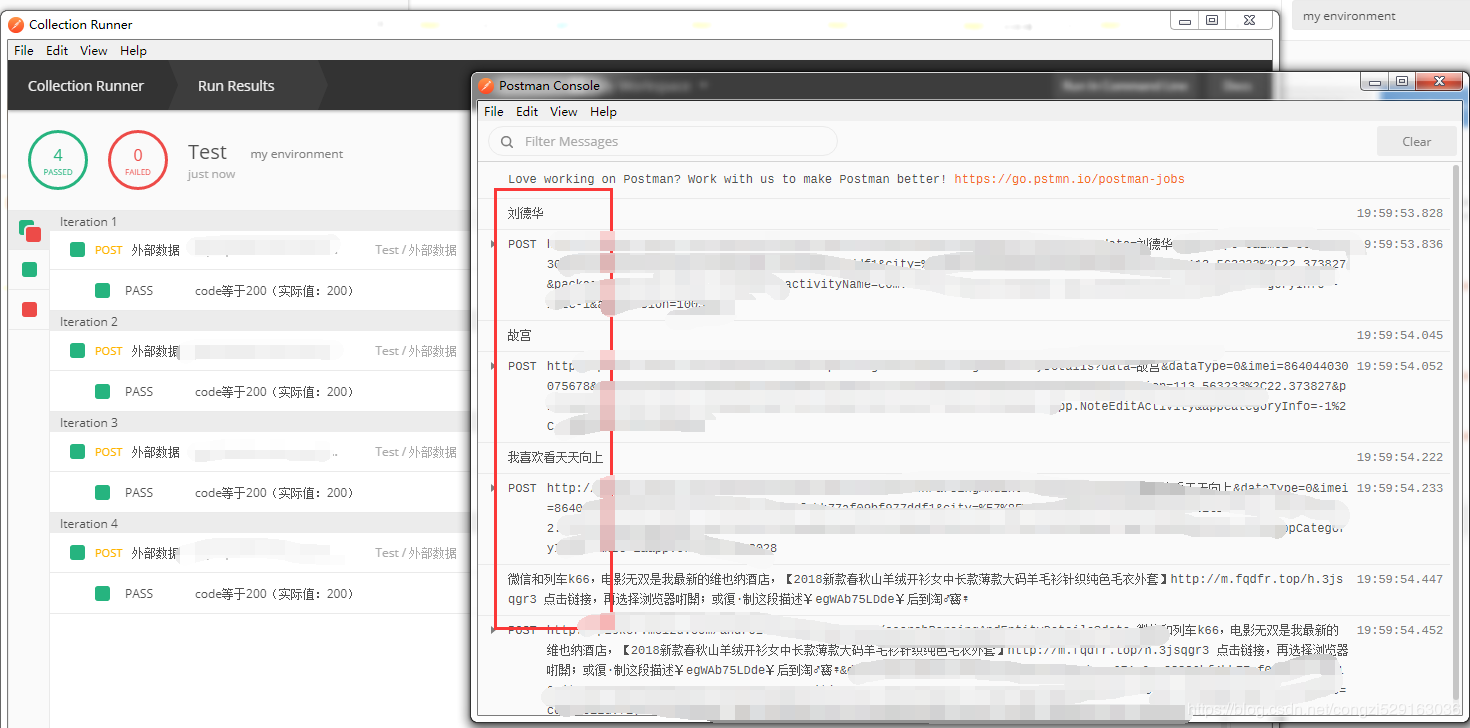The width and height of the screenshot is (1470, 728).
Task: Filter passed tests with the green sidebar square
Action: point(29,269)
